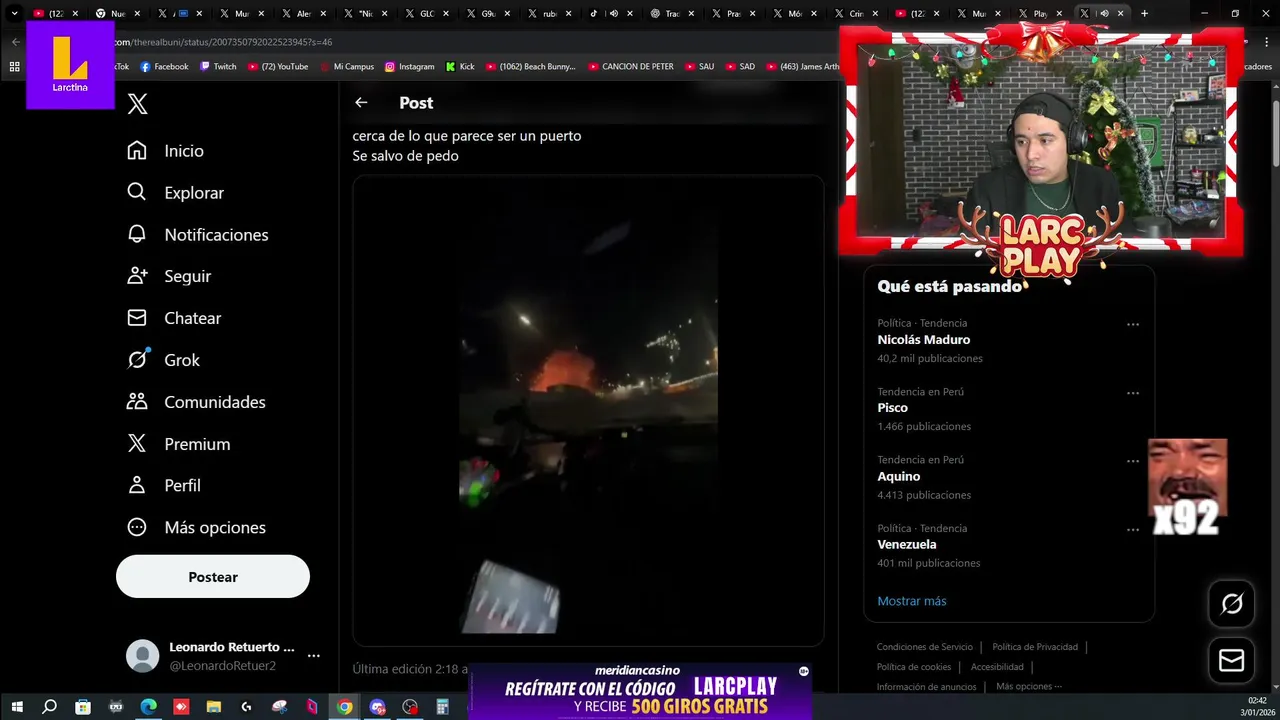Open the (72) YouTube bookmark
The width and height of the screenshot is (1280, 720).
278,67
